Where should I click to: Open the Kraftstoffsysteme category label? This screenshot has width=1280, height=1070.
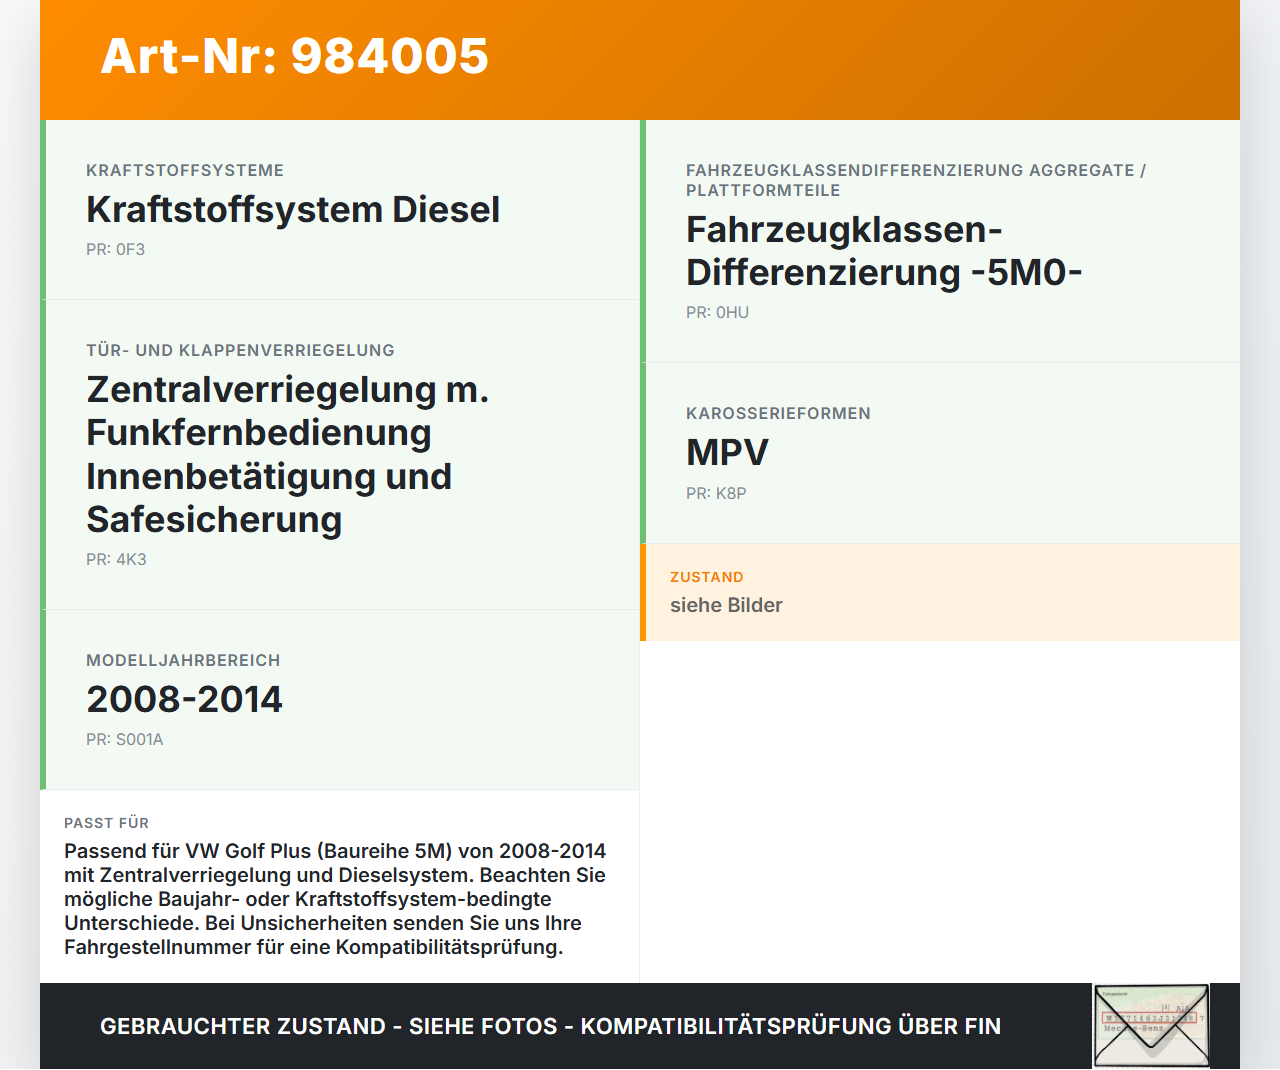[x=185, y=170]
